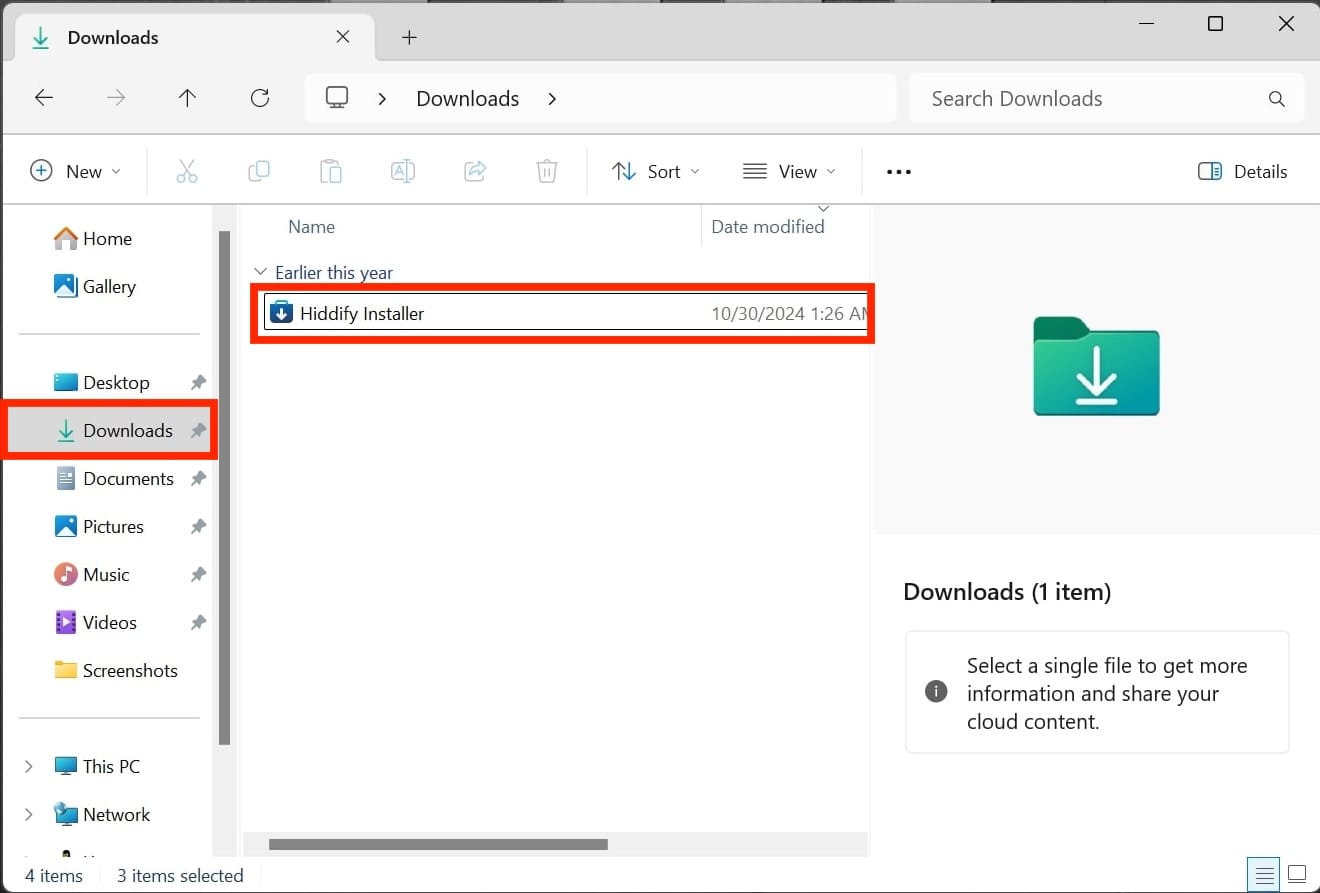This screenshot has width=1320, height=893.
Task: Click the Copy icon in toolbar
Action: [x=259, y=171]
